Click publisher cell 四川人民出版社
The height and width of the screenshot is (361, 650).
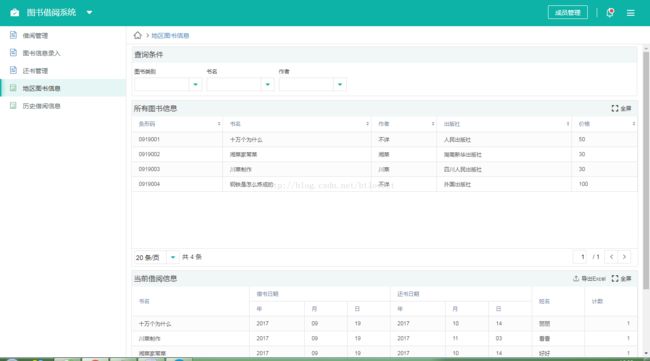(463, 170)
